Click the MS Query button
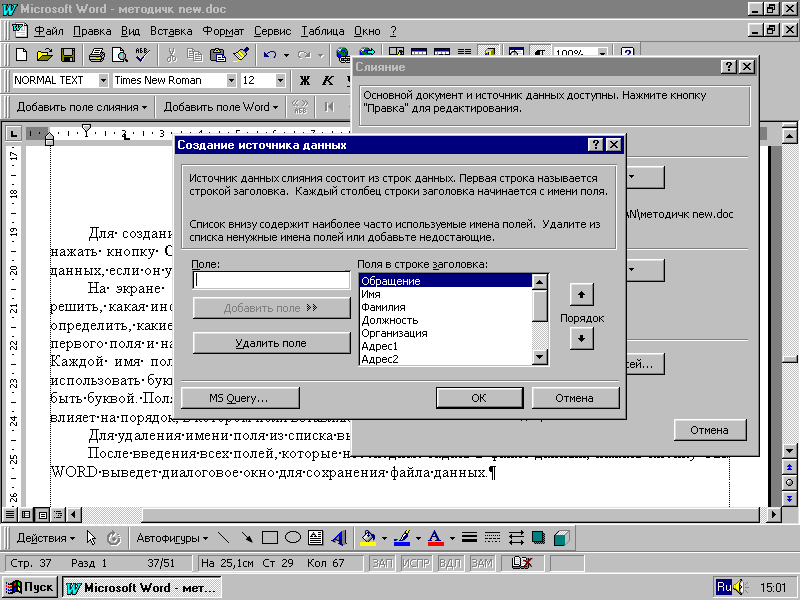The height and width of the screenshot is (600, 800). (x=239, y=398)
